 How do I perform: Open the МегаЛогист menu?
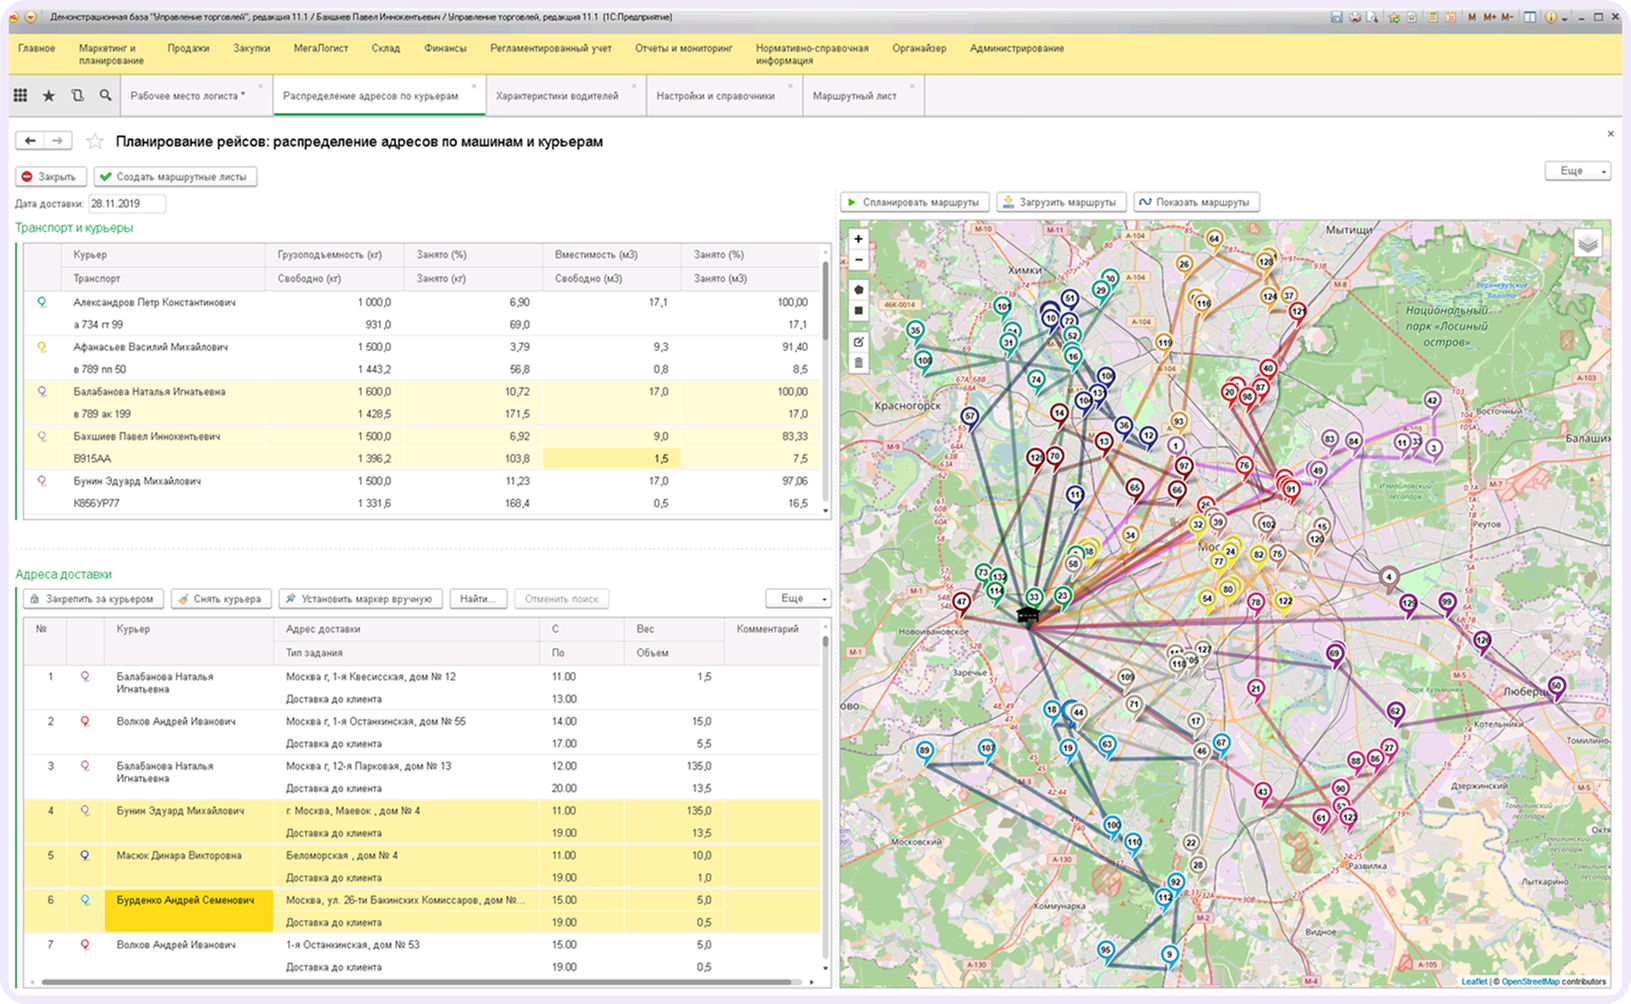pos(321,48)
